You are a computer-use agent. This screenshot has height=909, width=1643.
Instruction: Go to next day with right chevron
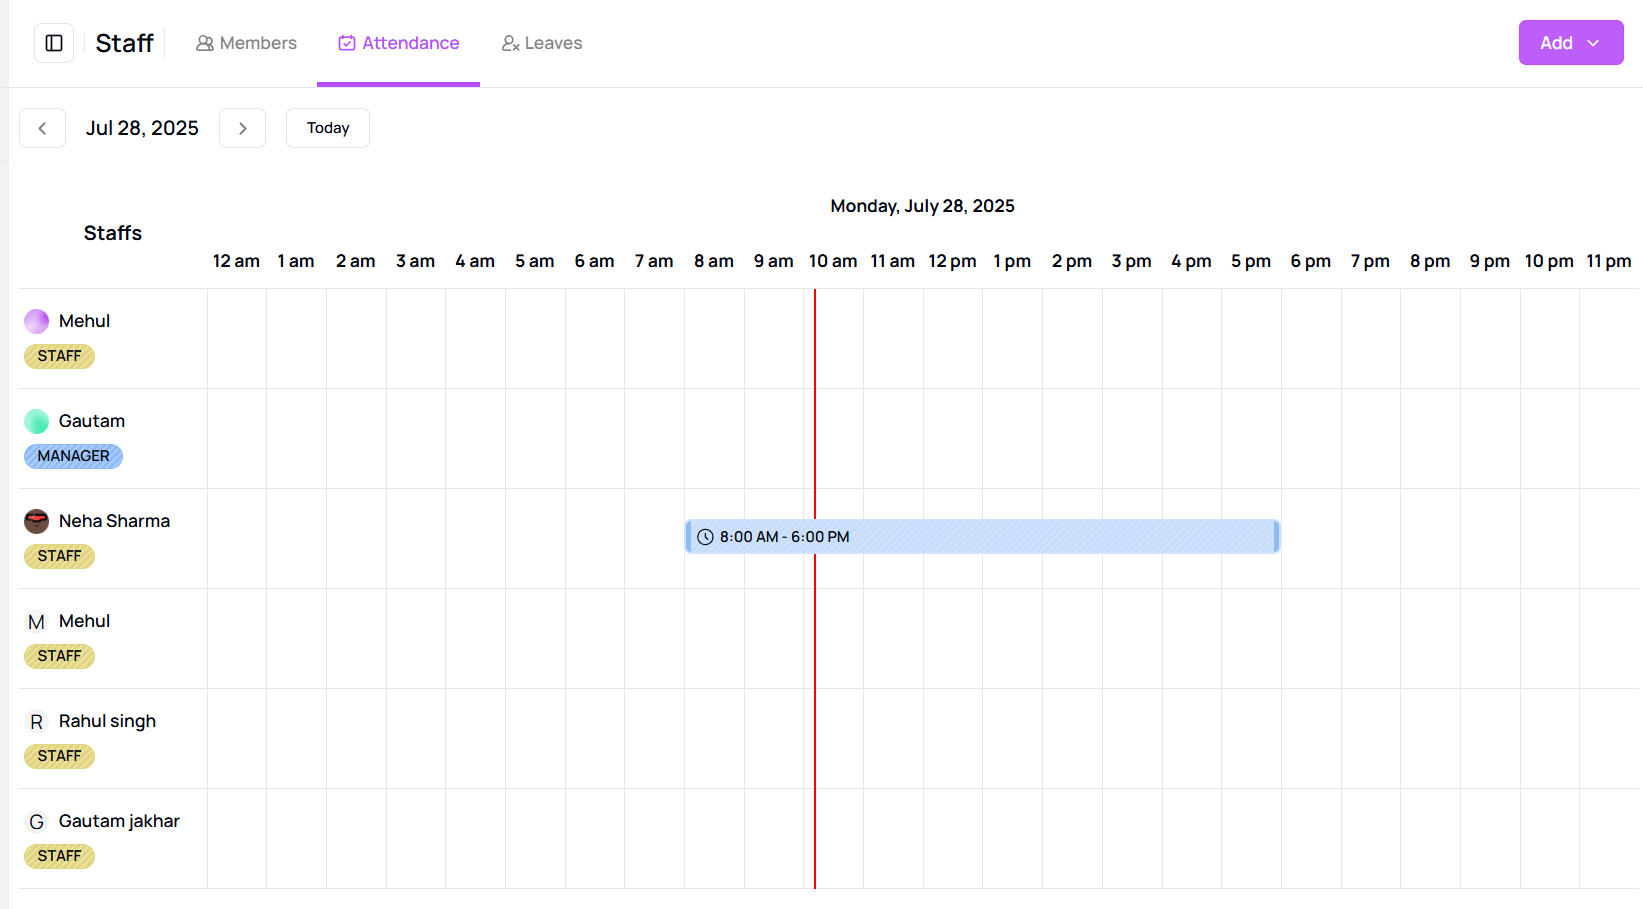[x=242, y=128]
